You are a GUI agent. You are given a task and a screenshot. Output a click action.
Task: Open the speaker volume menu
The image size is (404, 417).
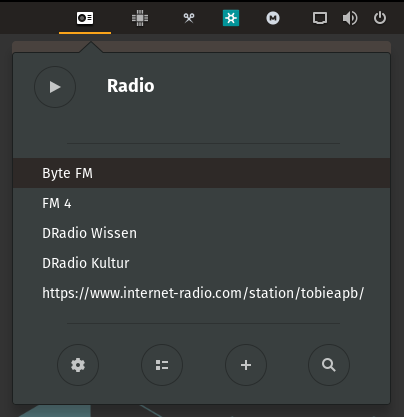(x=350, y=18)
